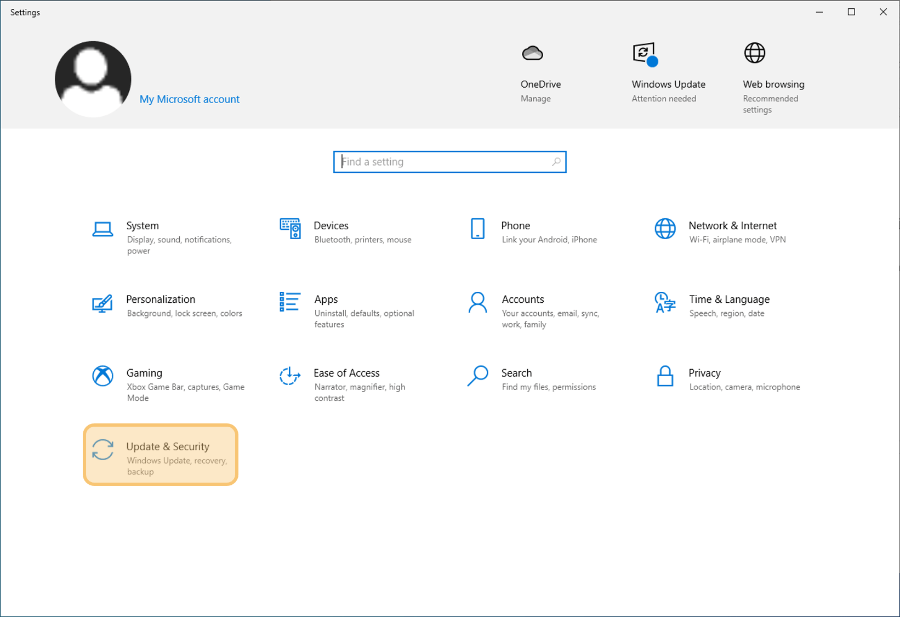
Task: Select the Personalization title
Action: click(161, 299)
